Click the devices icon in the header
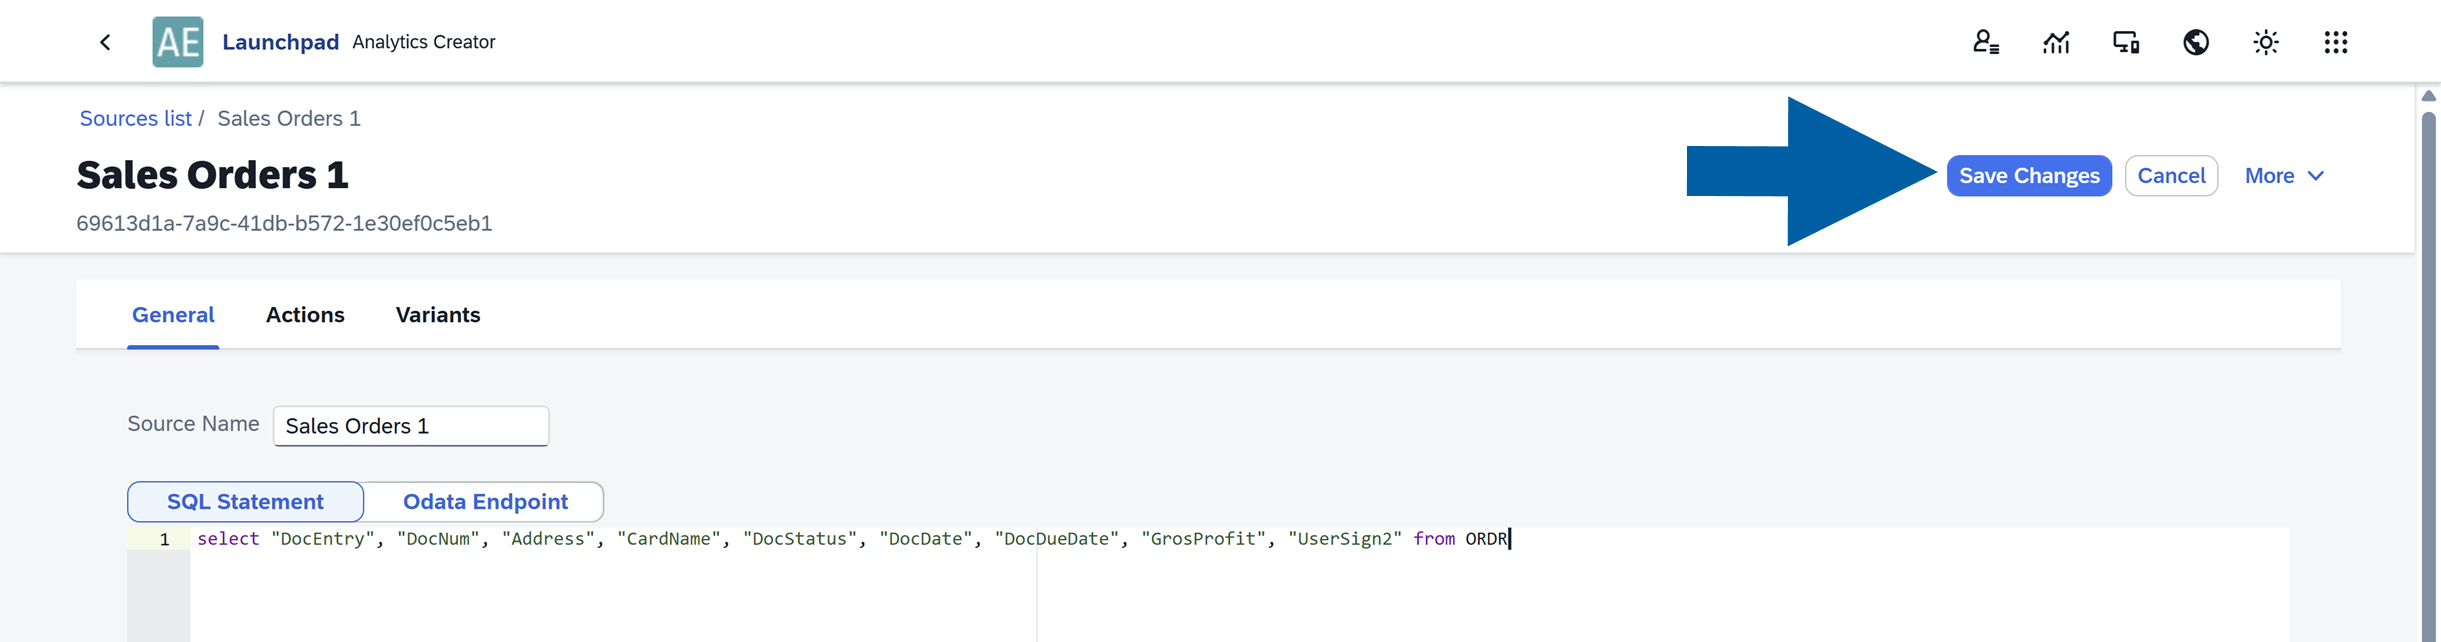2441x642 pixels. tap(2126, 42)
